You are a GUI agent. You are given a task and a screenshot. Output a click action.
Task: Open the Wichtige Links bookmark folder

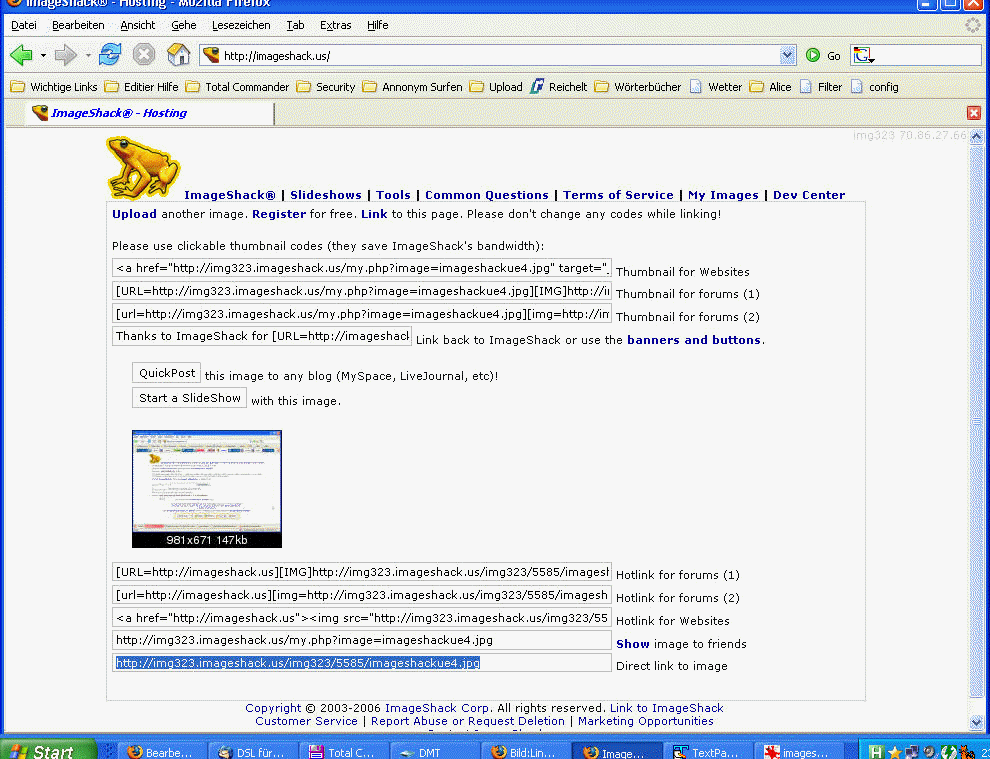point(54,87)
